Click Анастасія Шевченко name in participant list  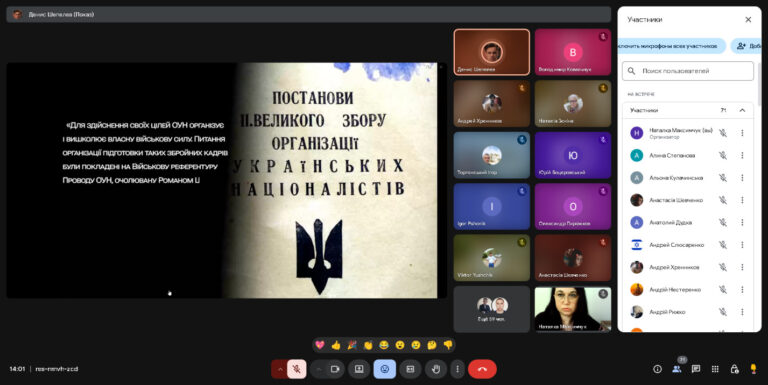click(x=676, y=200)
